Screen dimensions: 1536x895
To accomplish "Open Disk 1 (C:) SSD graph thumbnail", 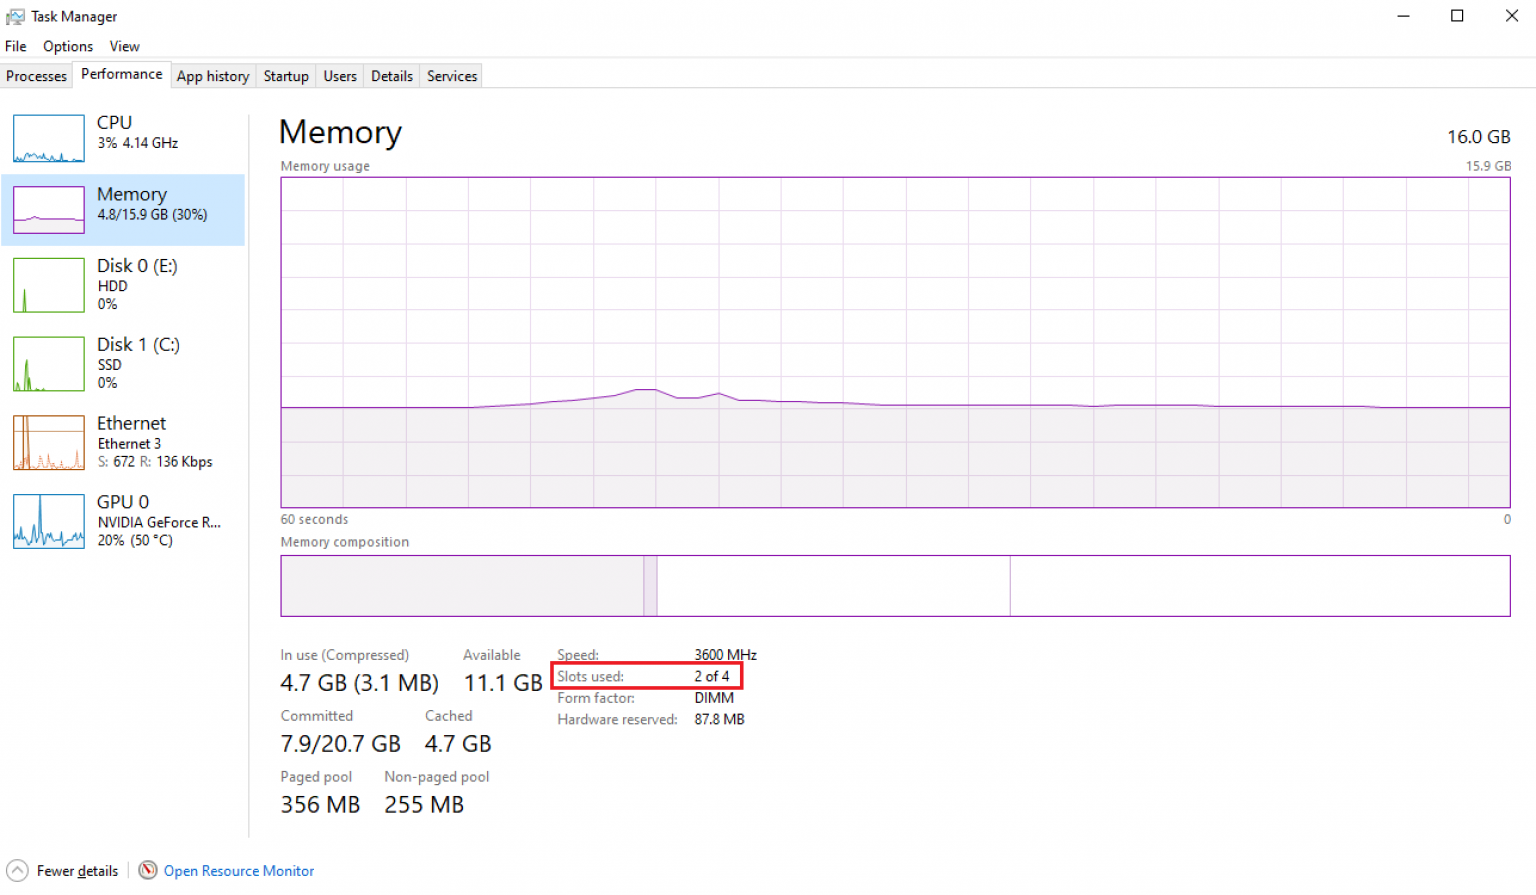I will point(48,364).
